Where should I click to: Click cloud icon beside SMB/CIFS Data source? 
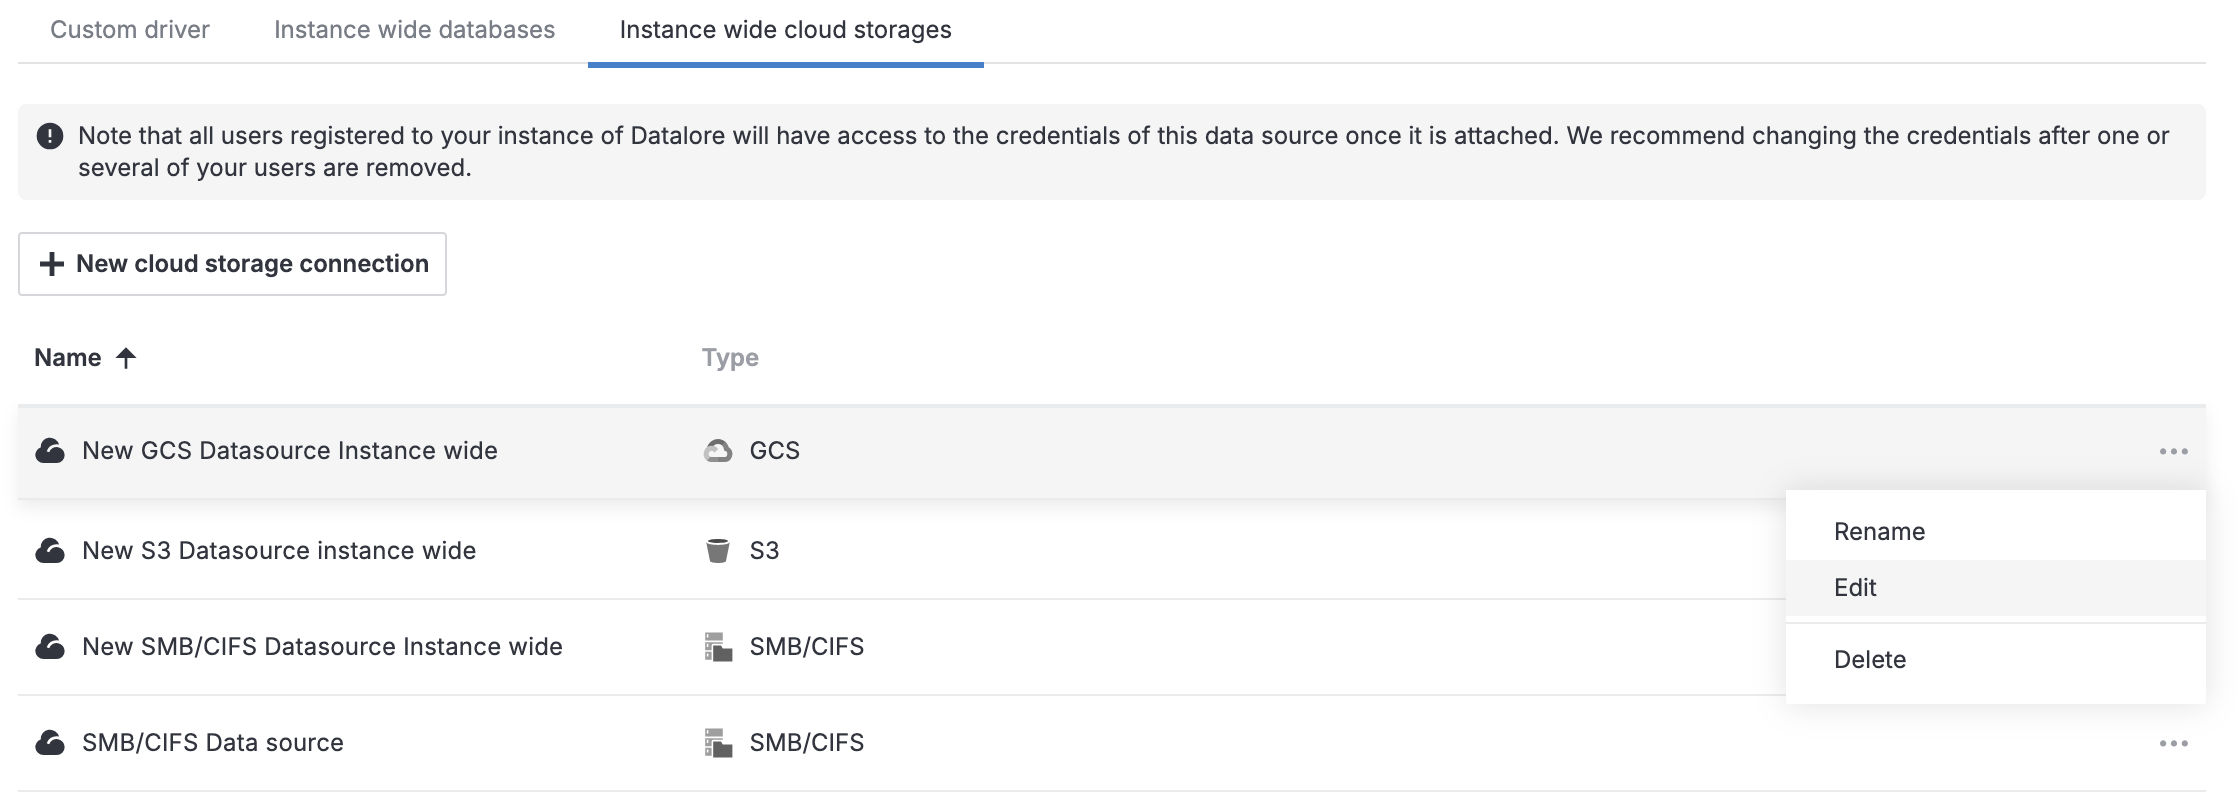[50, 743]
